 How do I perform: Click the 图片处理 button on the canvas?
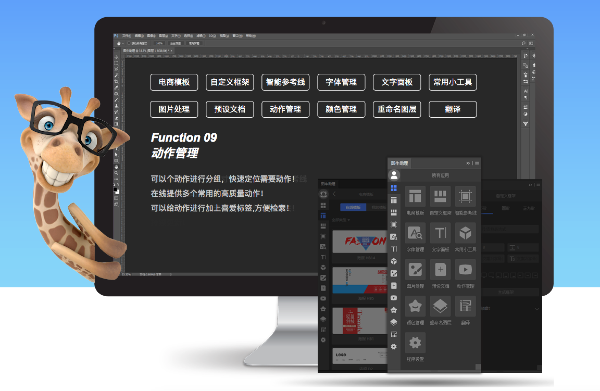tap(174, 109)
